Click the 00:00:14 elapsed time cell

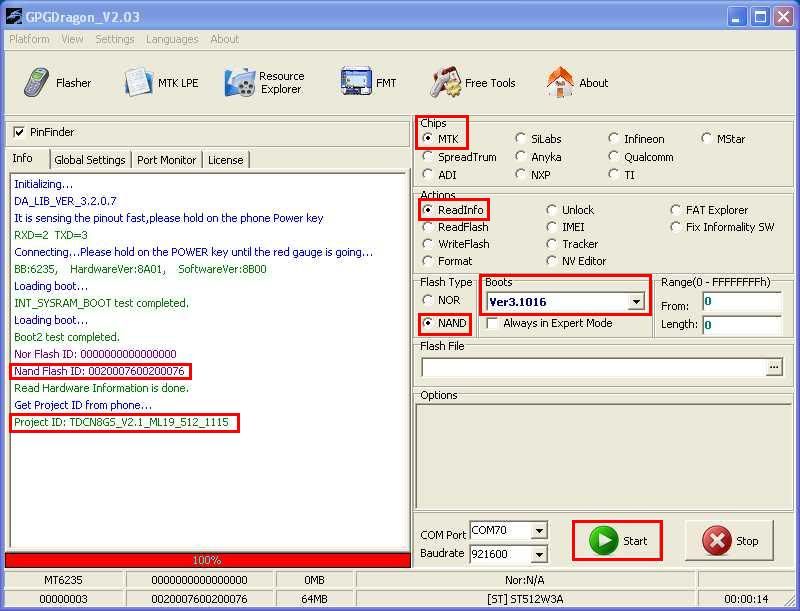tap(746, 599)
